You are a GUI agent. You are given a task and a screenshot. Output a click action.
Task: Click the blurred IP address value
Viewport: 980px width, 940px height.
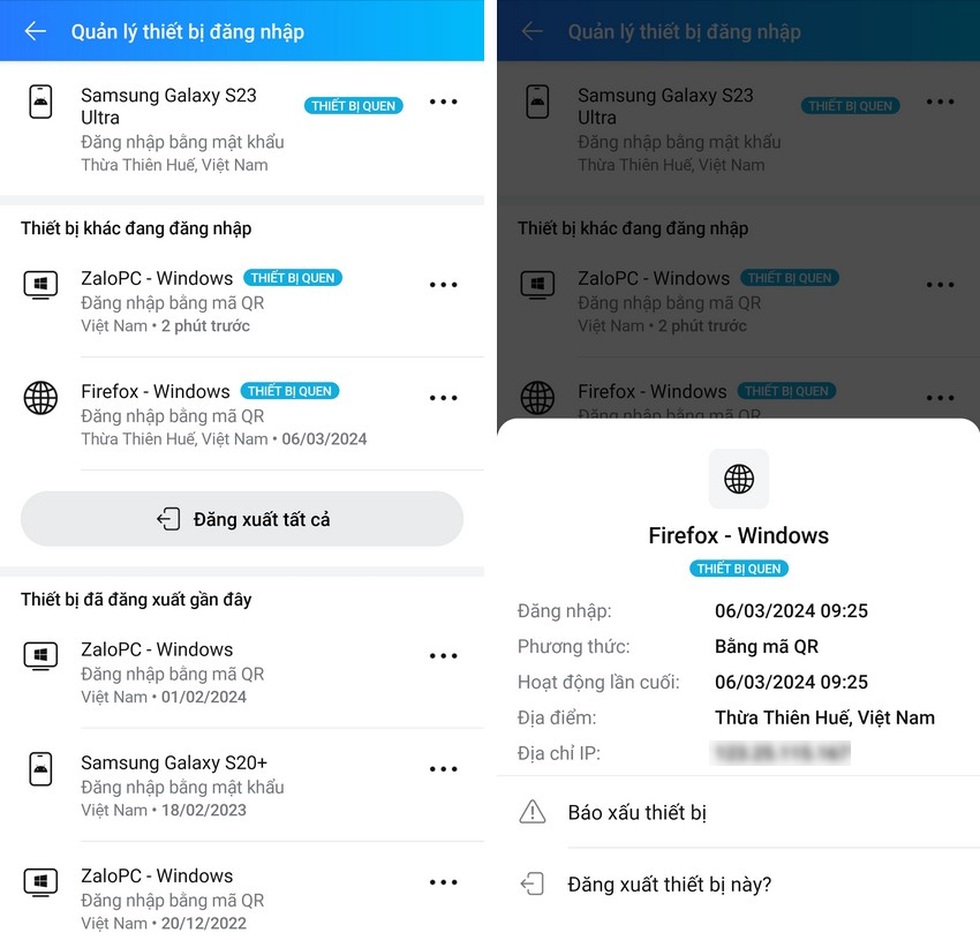(780, 753)
